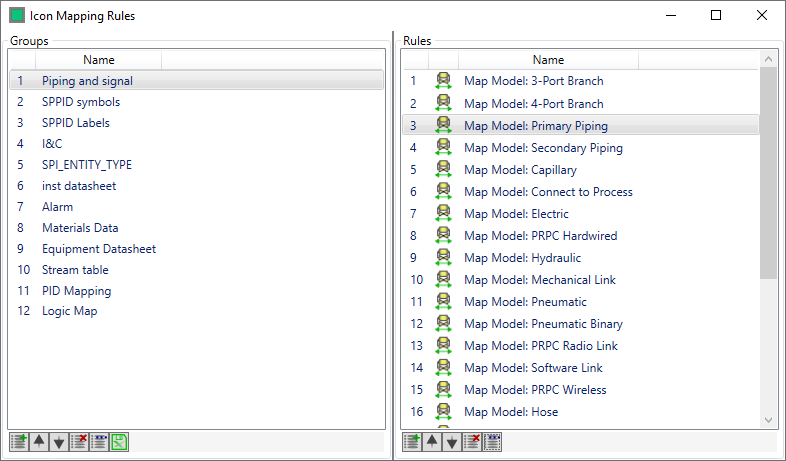
Task: Select Map Model: PRPC Wireless rule
Action: [535, 390]
